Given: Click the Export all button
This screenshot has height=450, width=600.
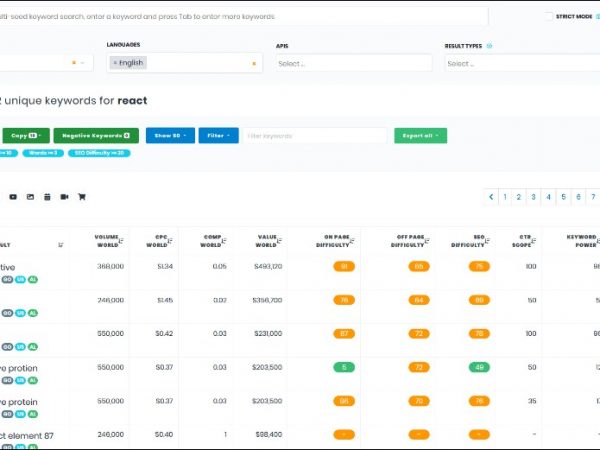Looking at the screenshot, I should point(420,135).
